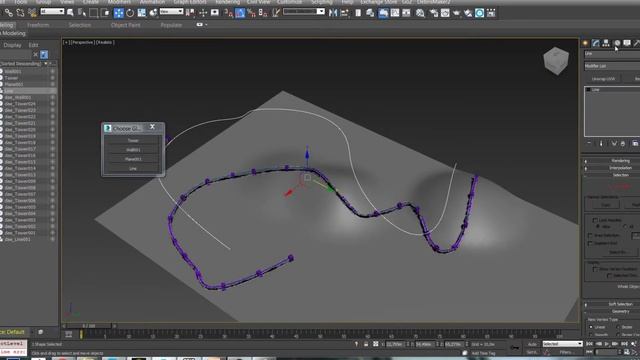Open Render Setup icon
Image resolution: width=640 pixels, height=360 pixels.
pos(433,13)
